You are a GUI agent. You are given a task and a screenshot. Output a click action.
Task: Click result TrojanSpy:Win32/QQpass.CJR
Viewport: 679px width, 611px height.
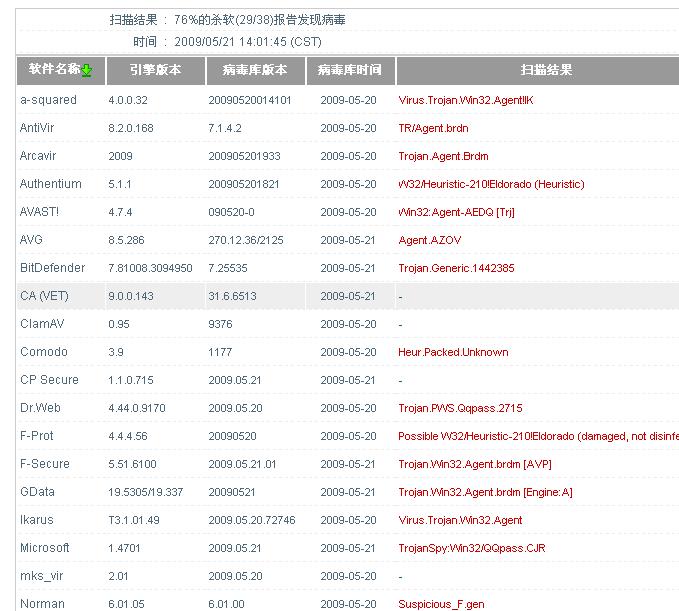coord(472,548)
